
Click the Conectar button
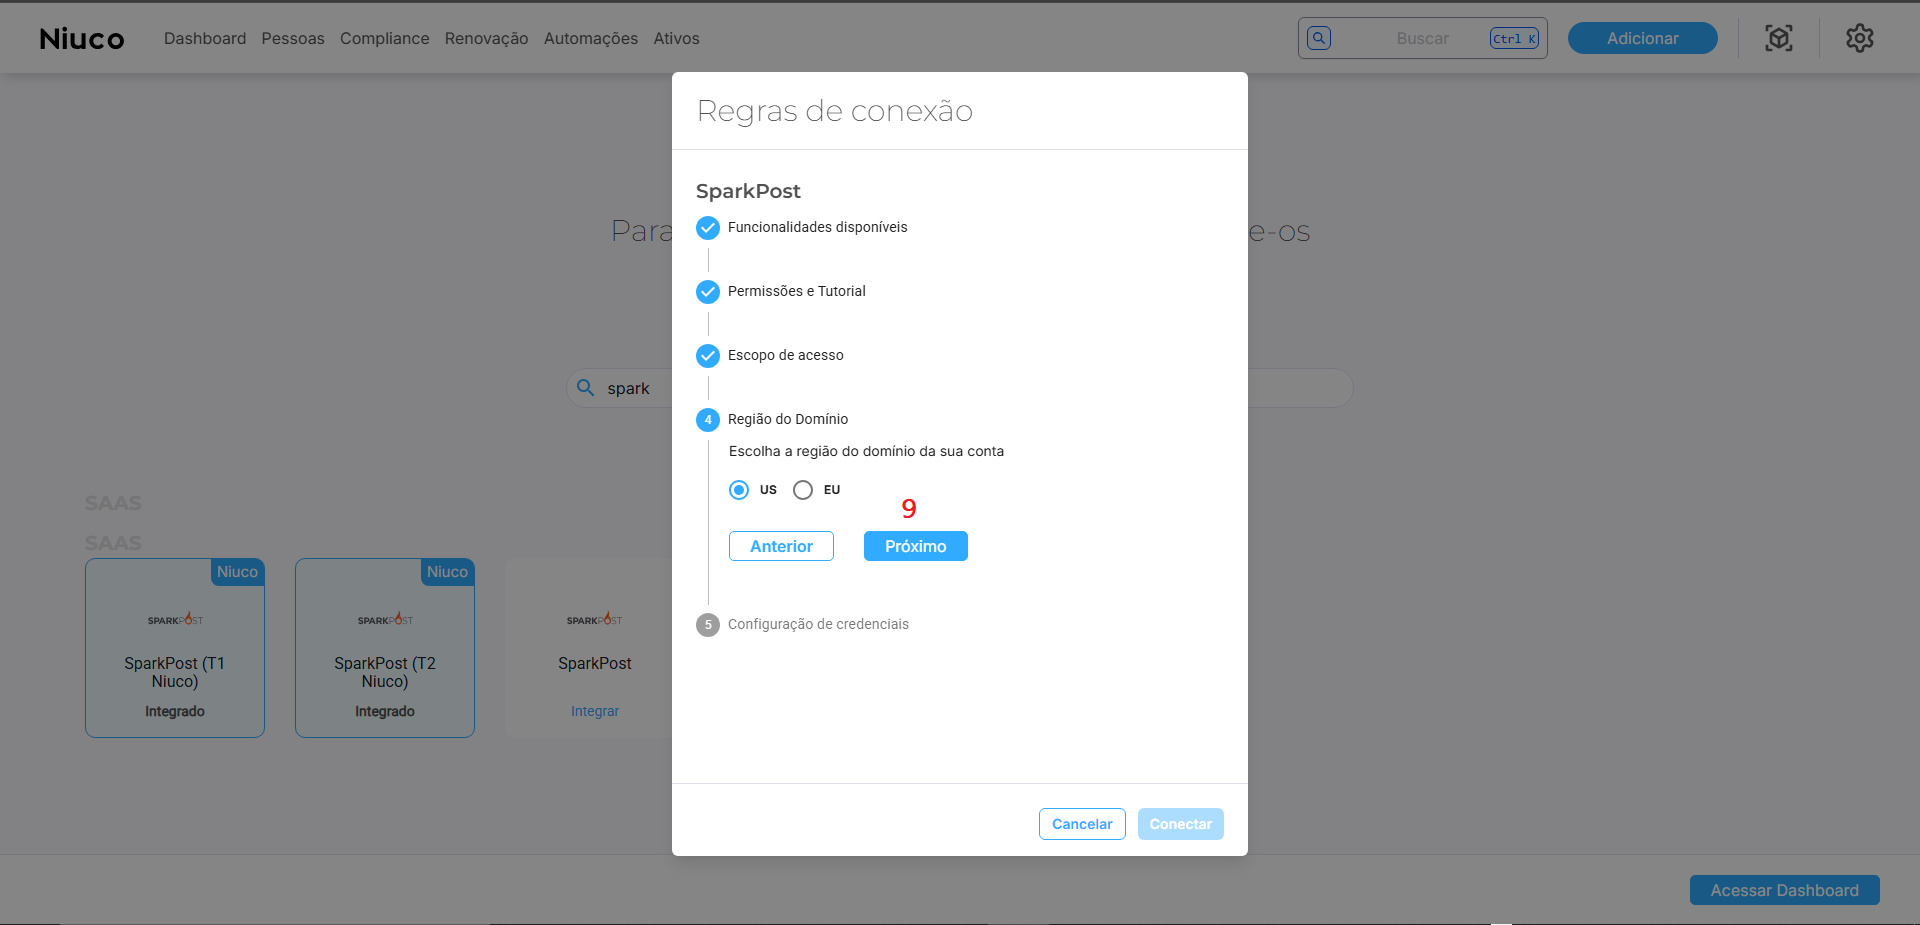click(x=1181, y=824)
